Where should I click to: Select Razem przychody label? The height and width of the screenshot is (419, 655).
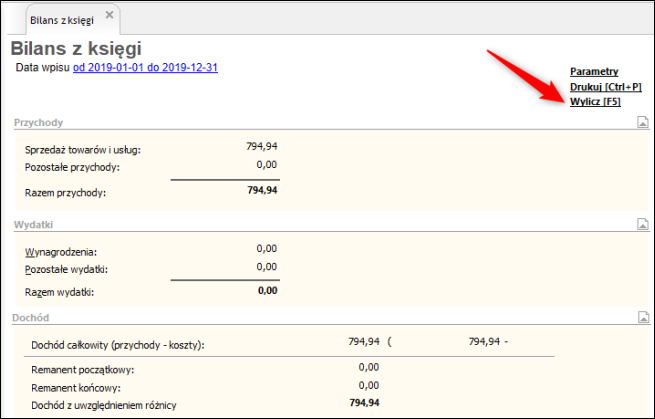pos(65,193)
